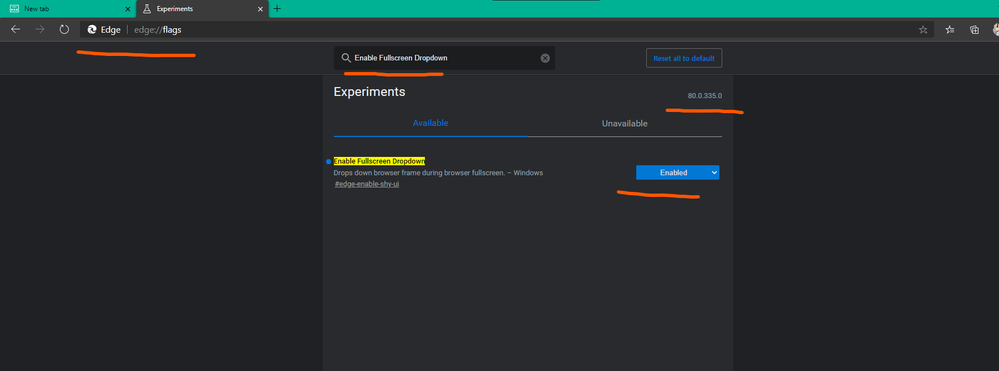
Task: Close the New tab tab
Action: coord(127,9)
